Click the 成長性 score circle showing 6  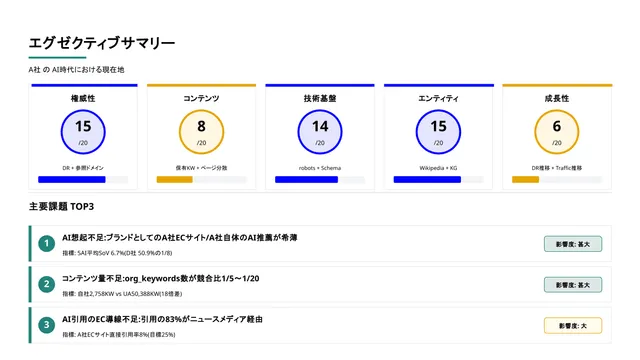557,132
